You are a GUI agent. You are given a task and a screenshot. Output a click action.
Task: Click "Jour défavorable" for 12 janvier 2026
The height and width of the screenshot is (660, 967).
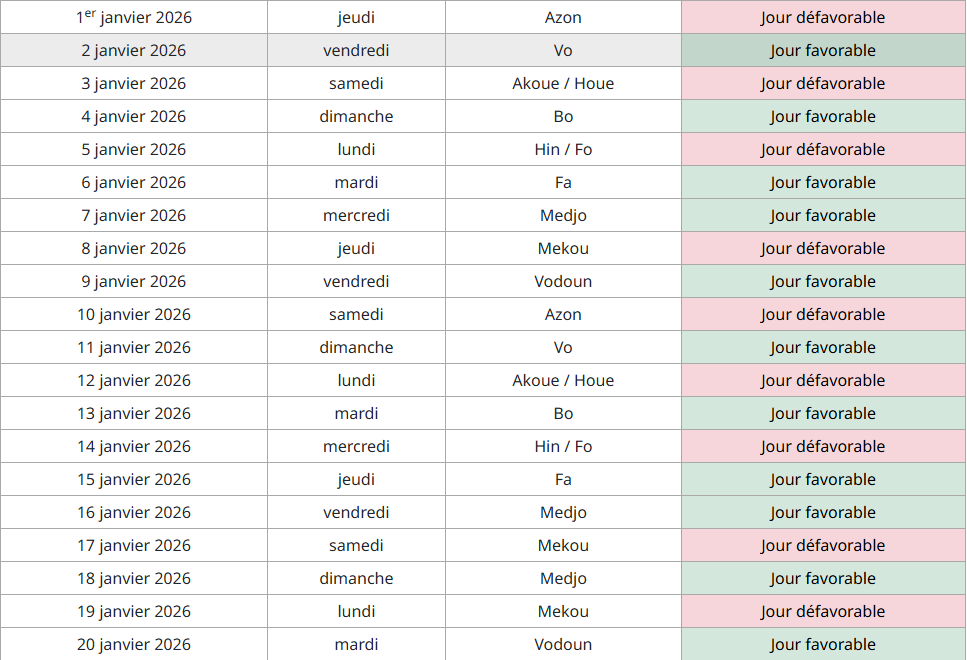coord(822,381)
